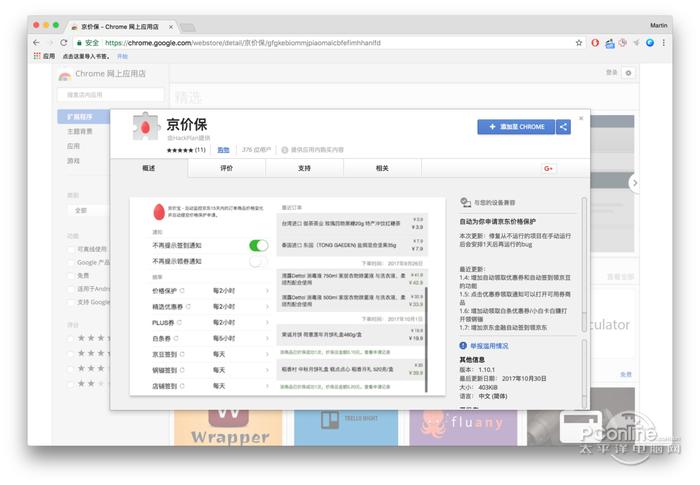Click the 登录 sign-in link
The height and width of the screenshot is (485, 700).
click(612, 72)
